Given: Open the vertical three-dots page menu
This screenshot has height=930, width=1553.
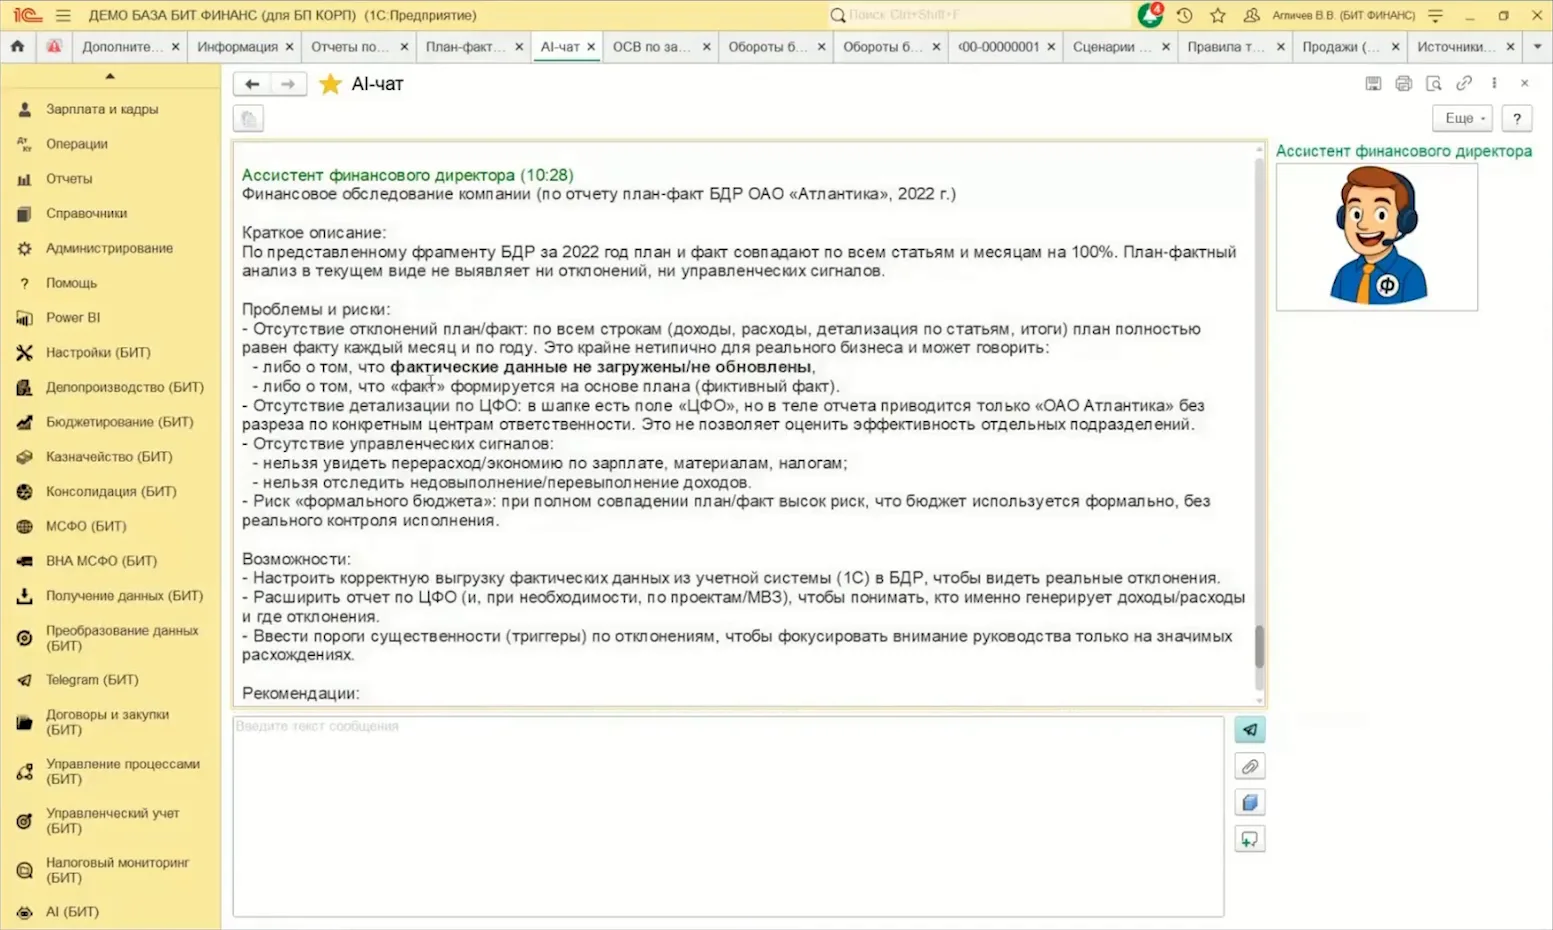Looking at the screenshot, I should [1494, 83].
